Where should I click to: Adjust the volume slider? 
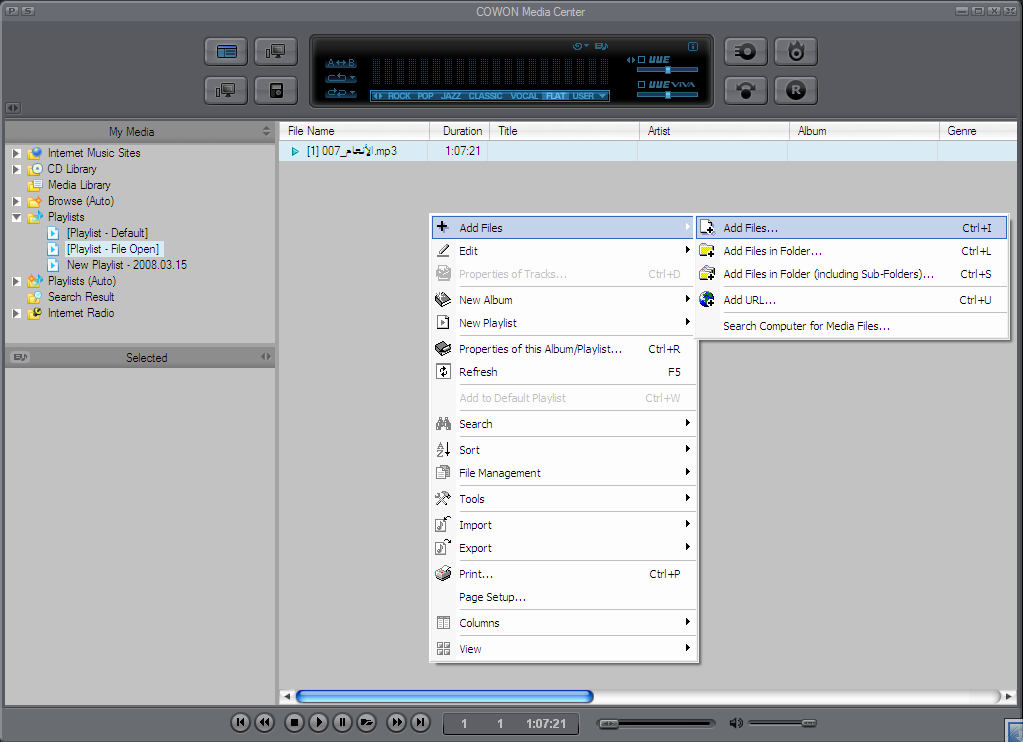782,723
